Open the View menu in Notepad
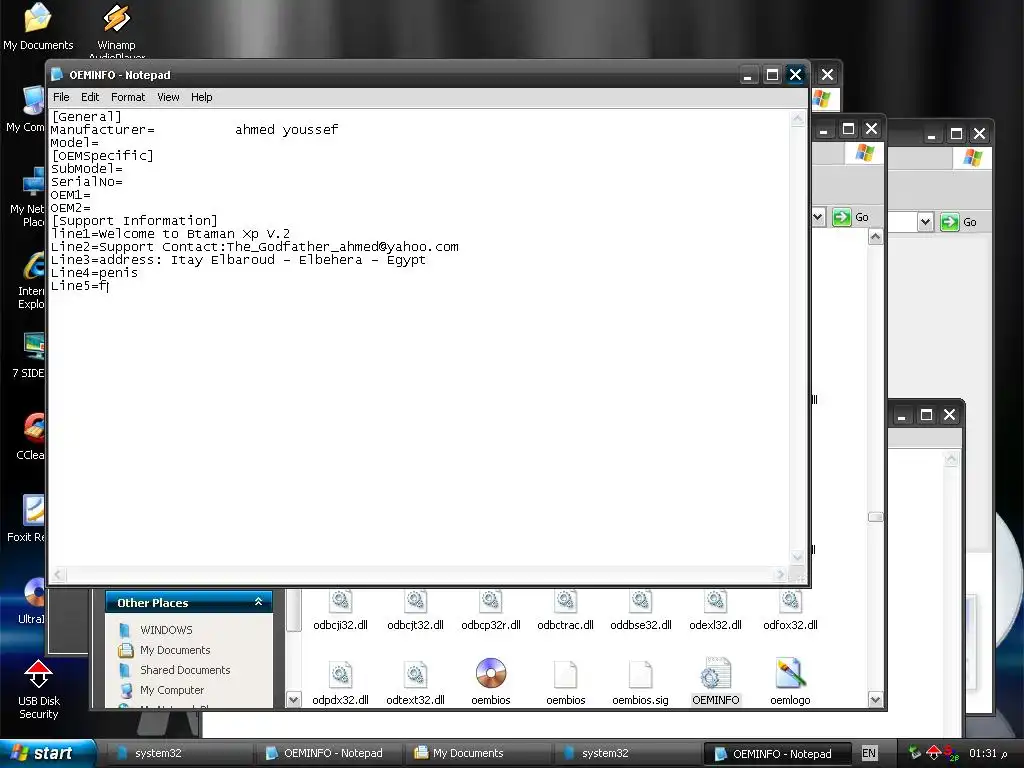 (x=168, y=97)
